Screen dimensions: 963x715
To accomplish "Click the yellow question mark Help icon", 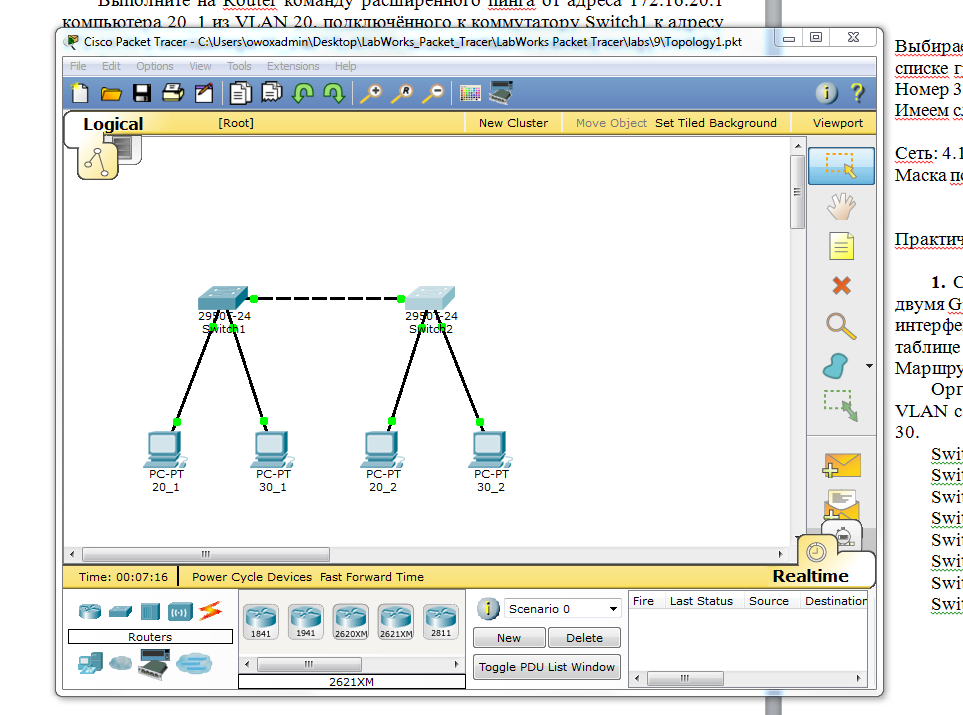I will click(x=857, y=93).
